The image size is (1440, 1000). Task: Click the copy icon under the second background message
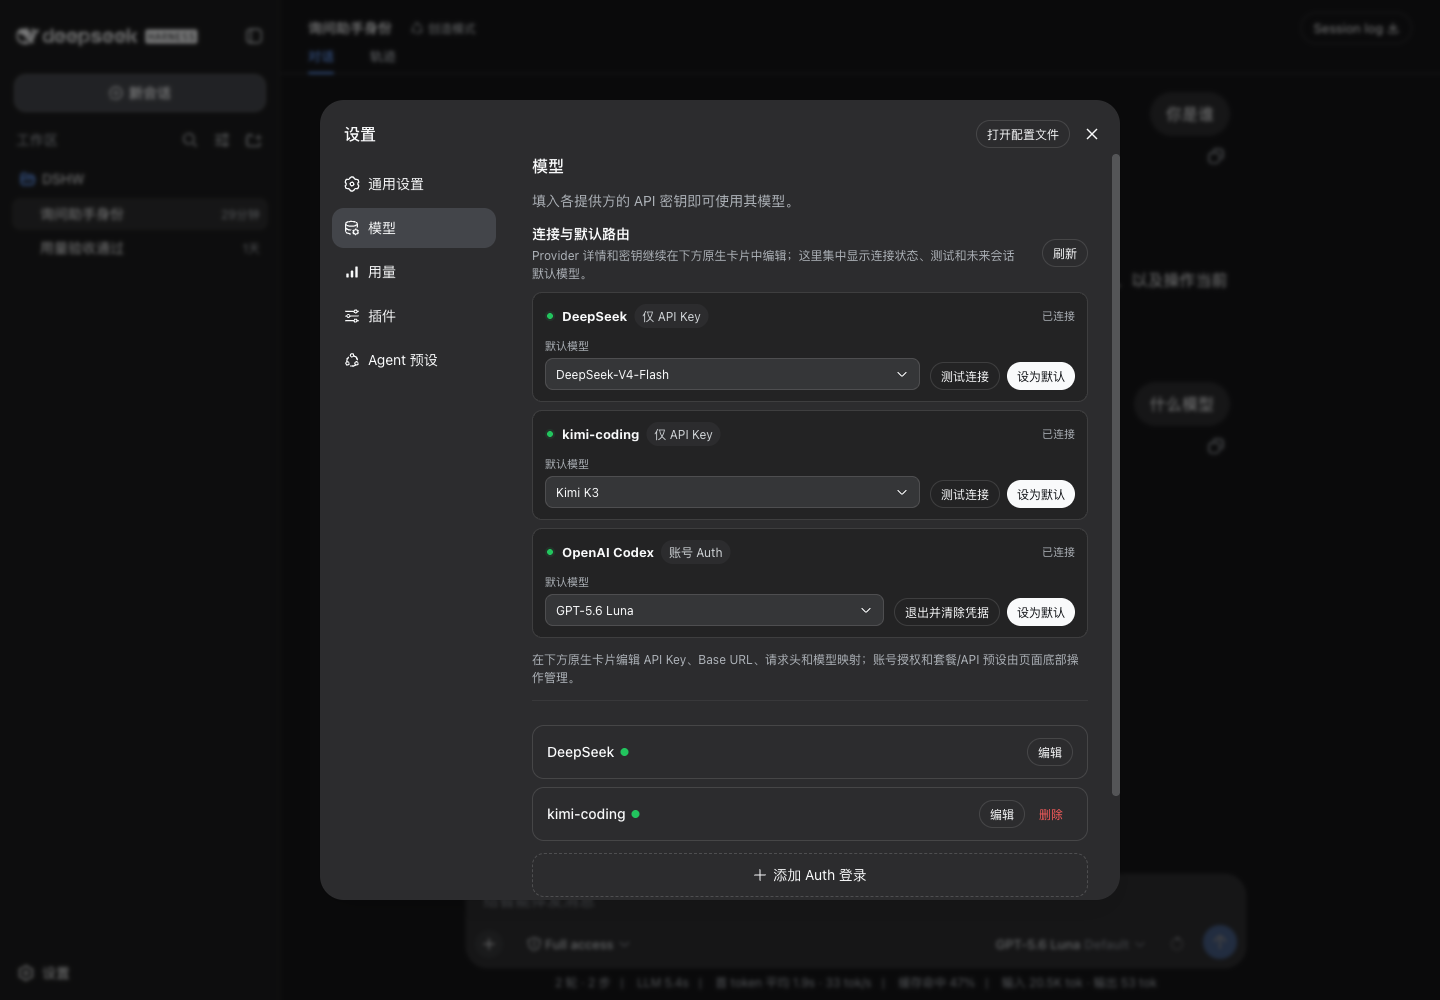pos(1216,446)
